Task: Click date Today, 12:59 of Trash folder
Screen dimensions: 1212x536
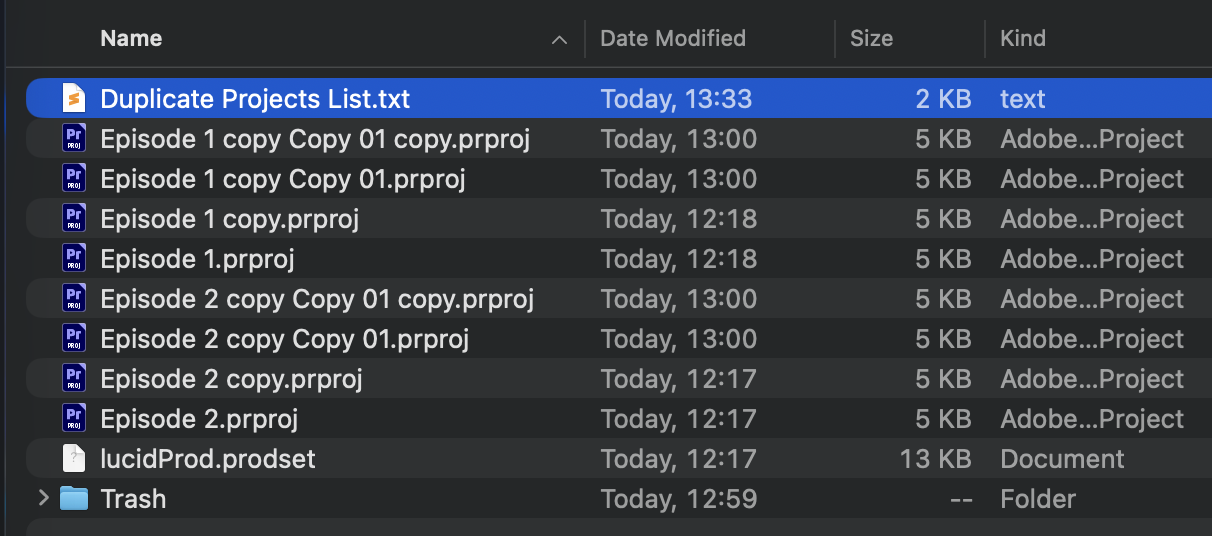Action: click(x=679, y=499)
